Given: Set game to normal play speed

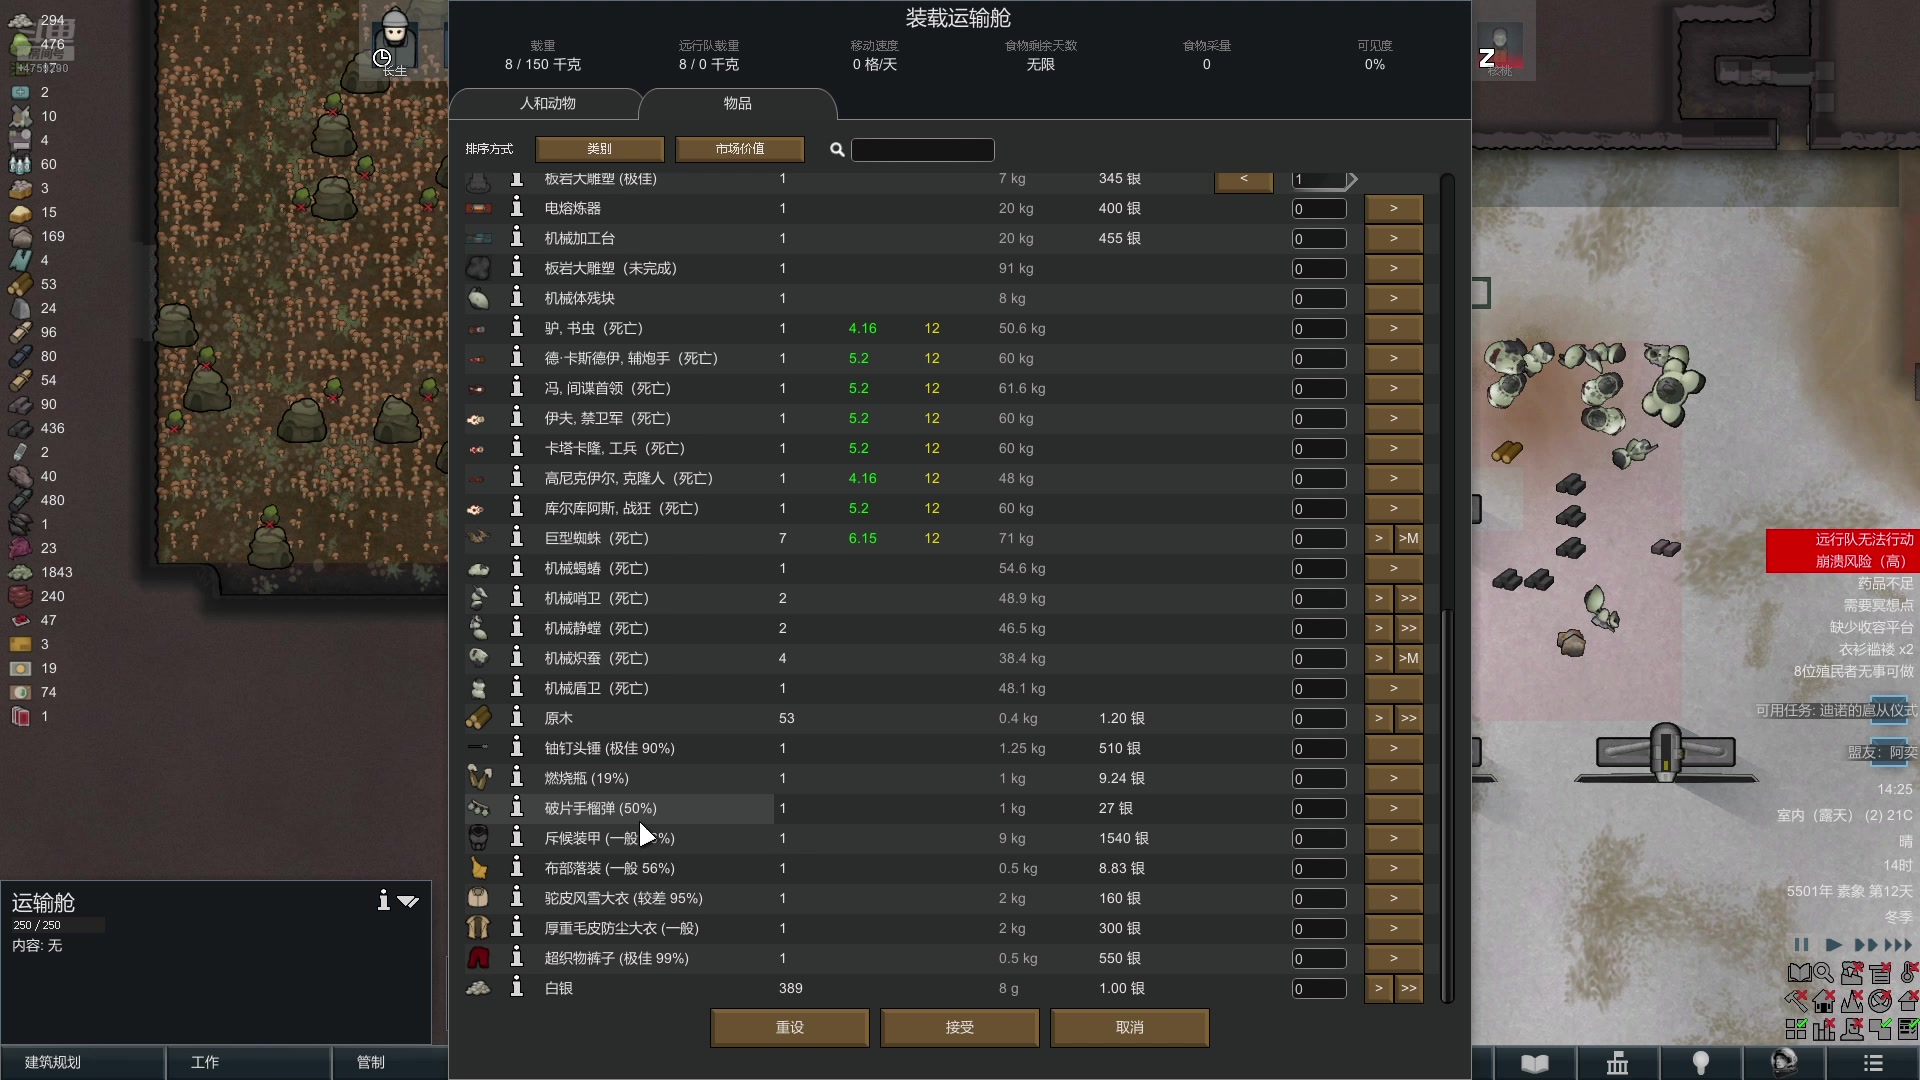Looking at the screenshot, I should pyautogui.click(x=1833, y=944).
